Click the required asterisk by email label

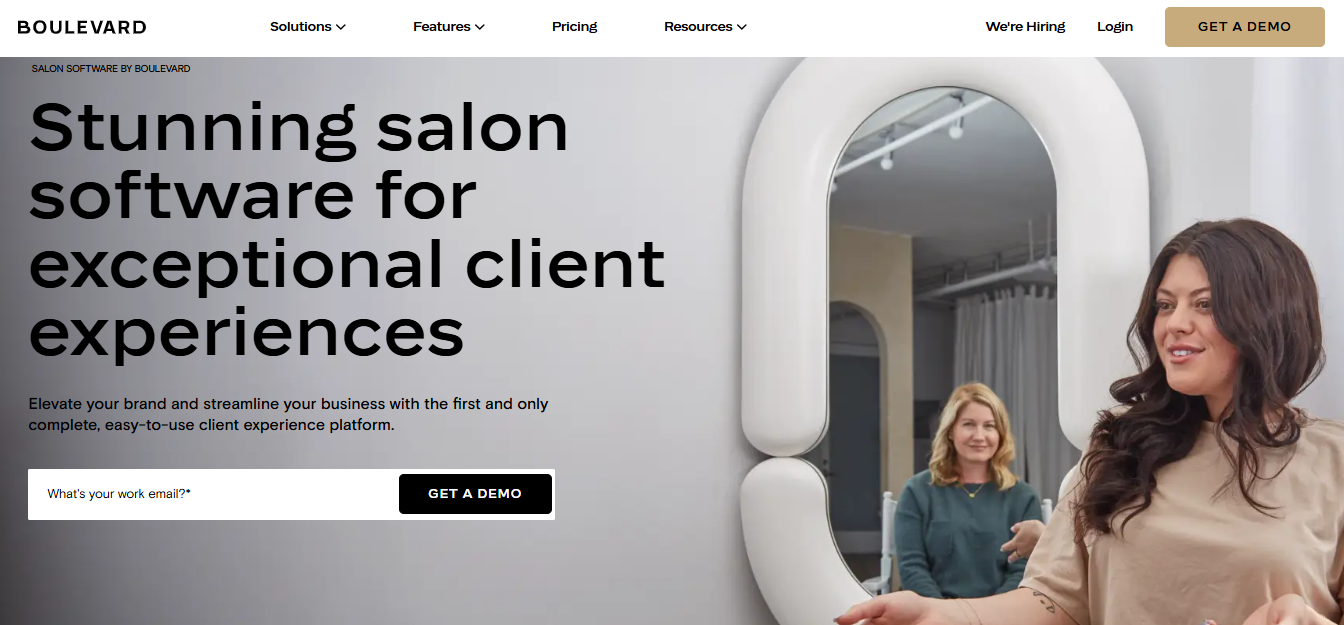pos(188,492)
